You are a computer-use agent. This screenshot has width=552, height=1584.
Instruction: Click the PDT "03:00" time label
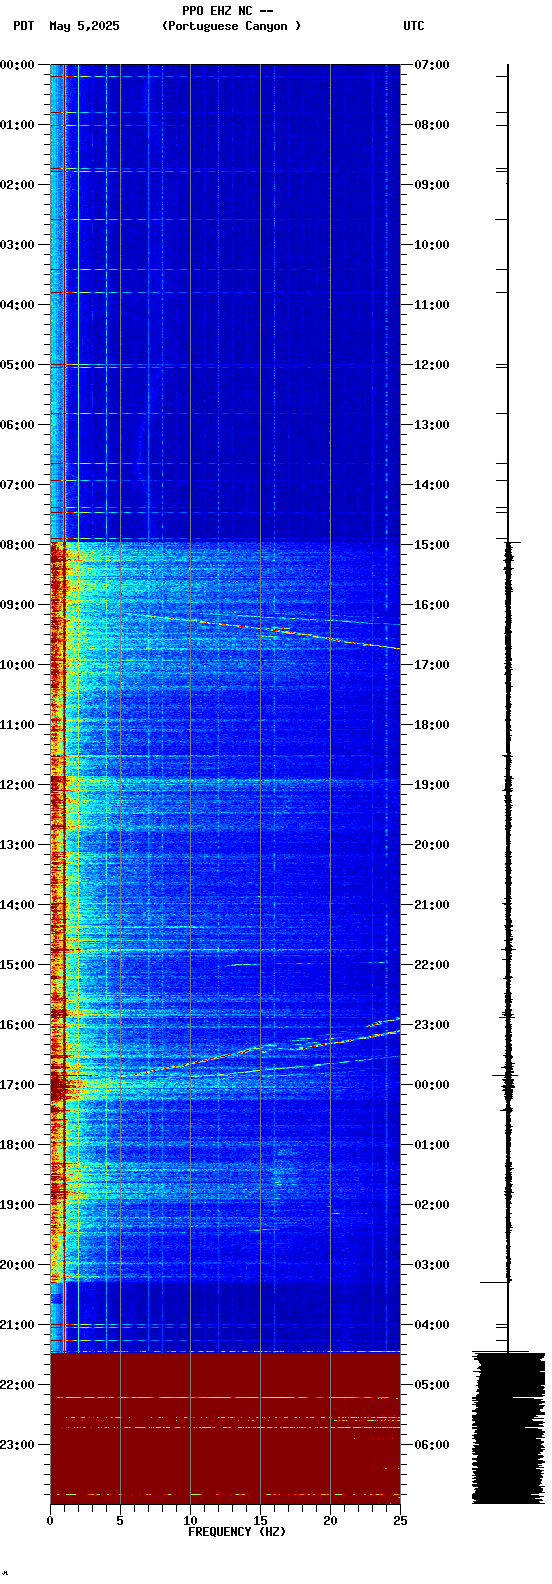tap(18, 244)
